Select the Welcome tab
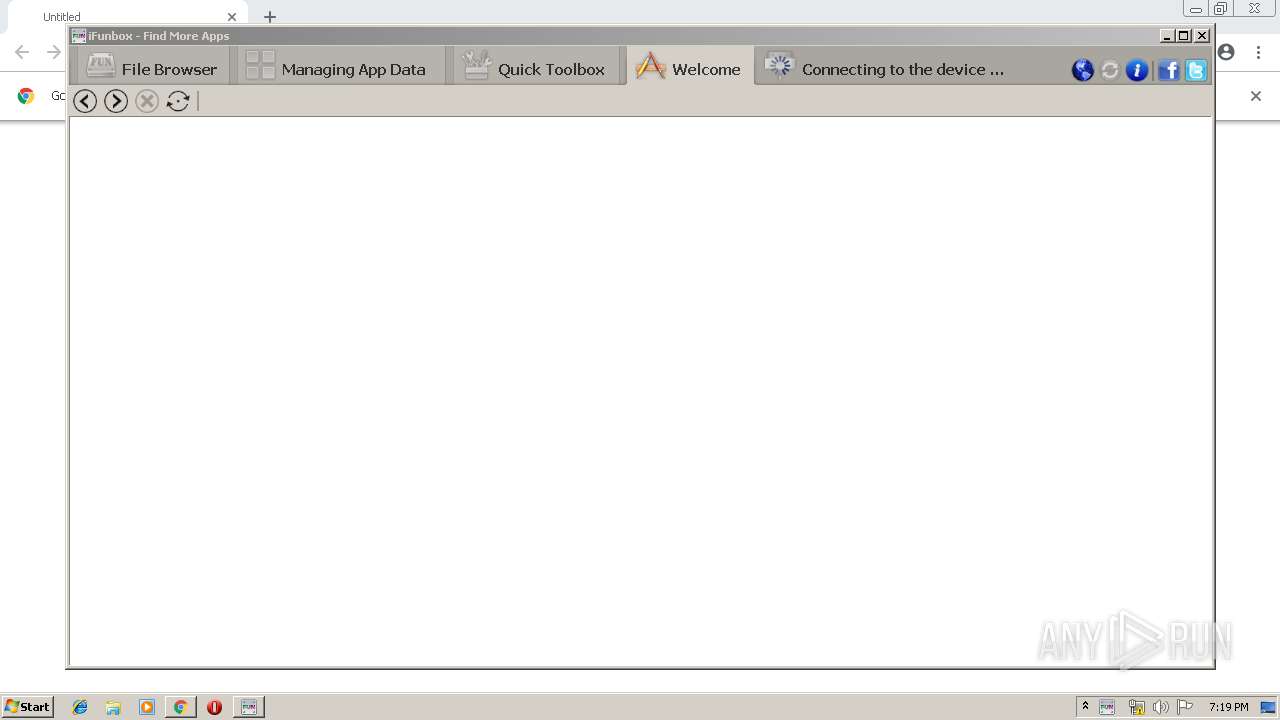Screen dimensions: 1280x720 pyautogui.click(x=690, y=68)
